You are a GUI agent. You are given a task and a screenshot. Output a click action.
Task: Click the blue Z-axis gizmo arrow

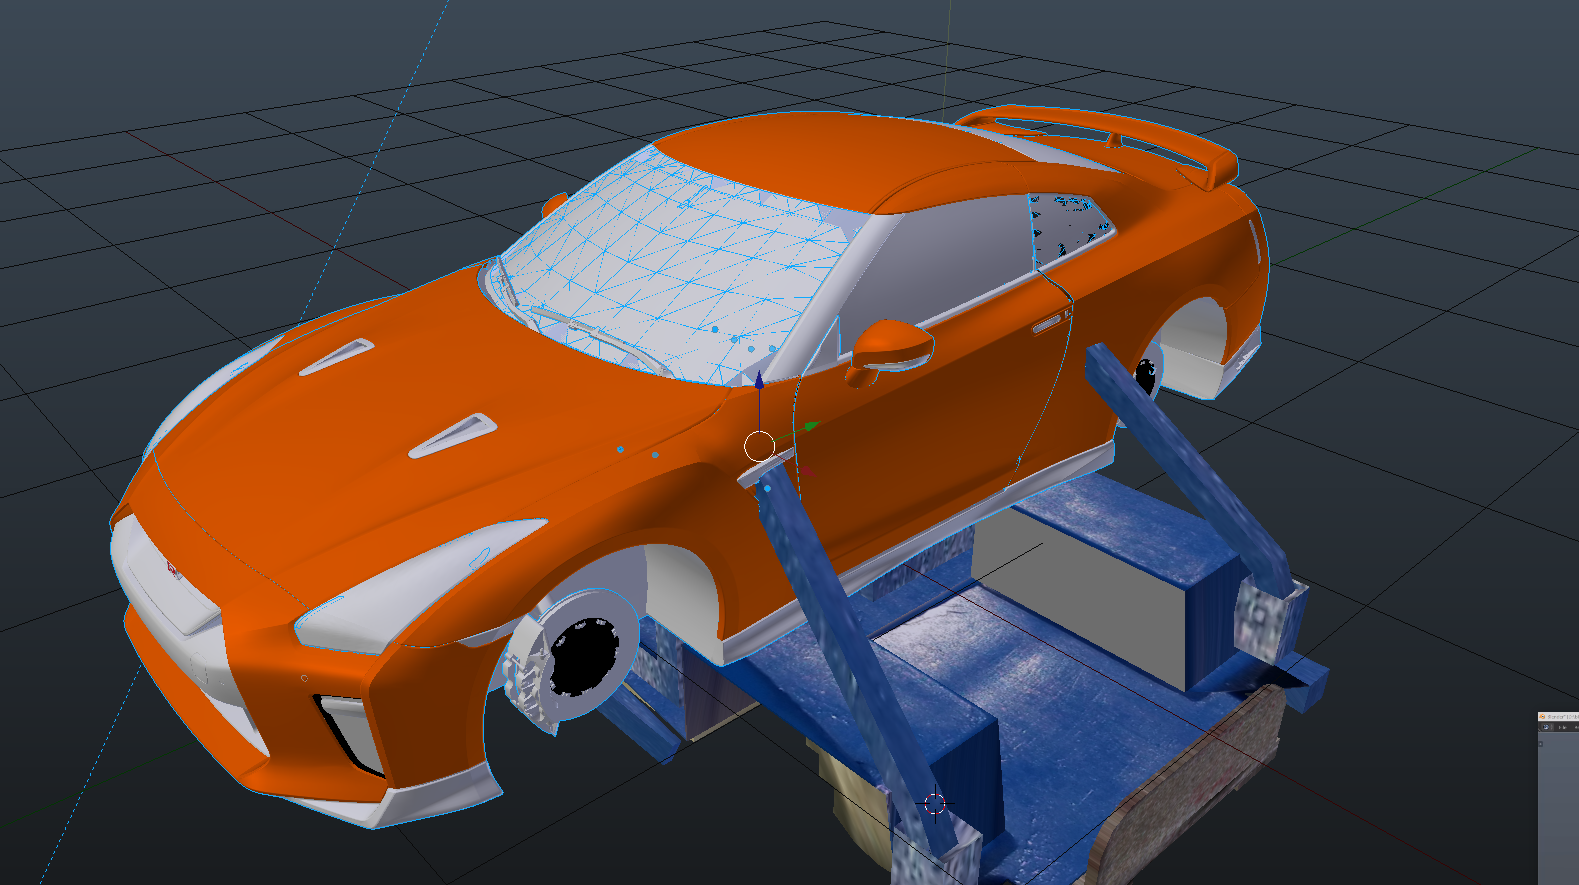point(759,380)
